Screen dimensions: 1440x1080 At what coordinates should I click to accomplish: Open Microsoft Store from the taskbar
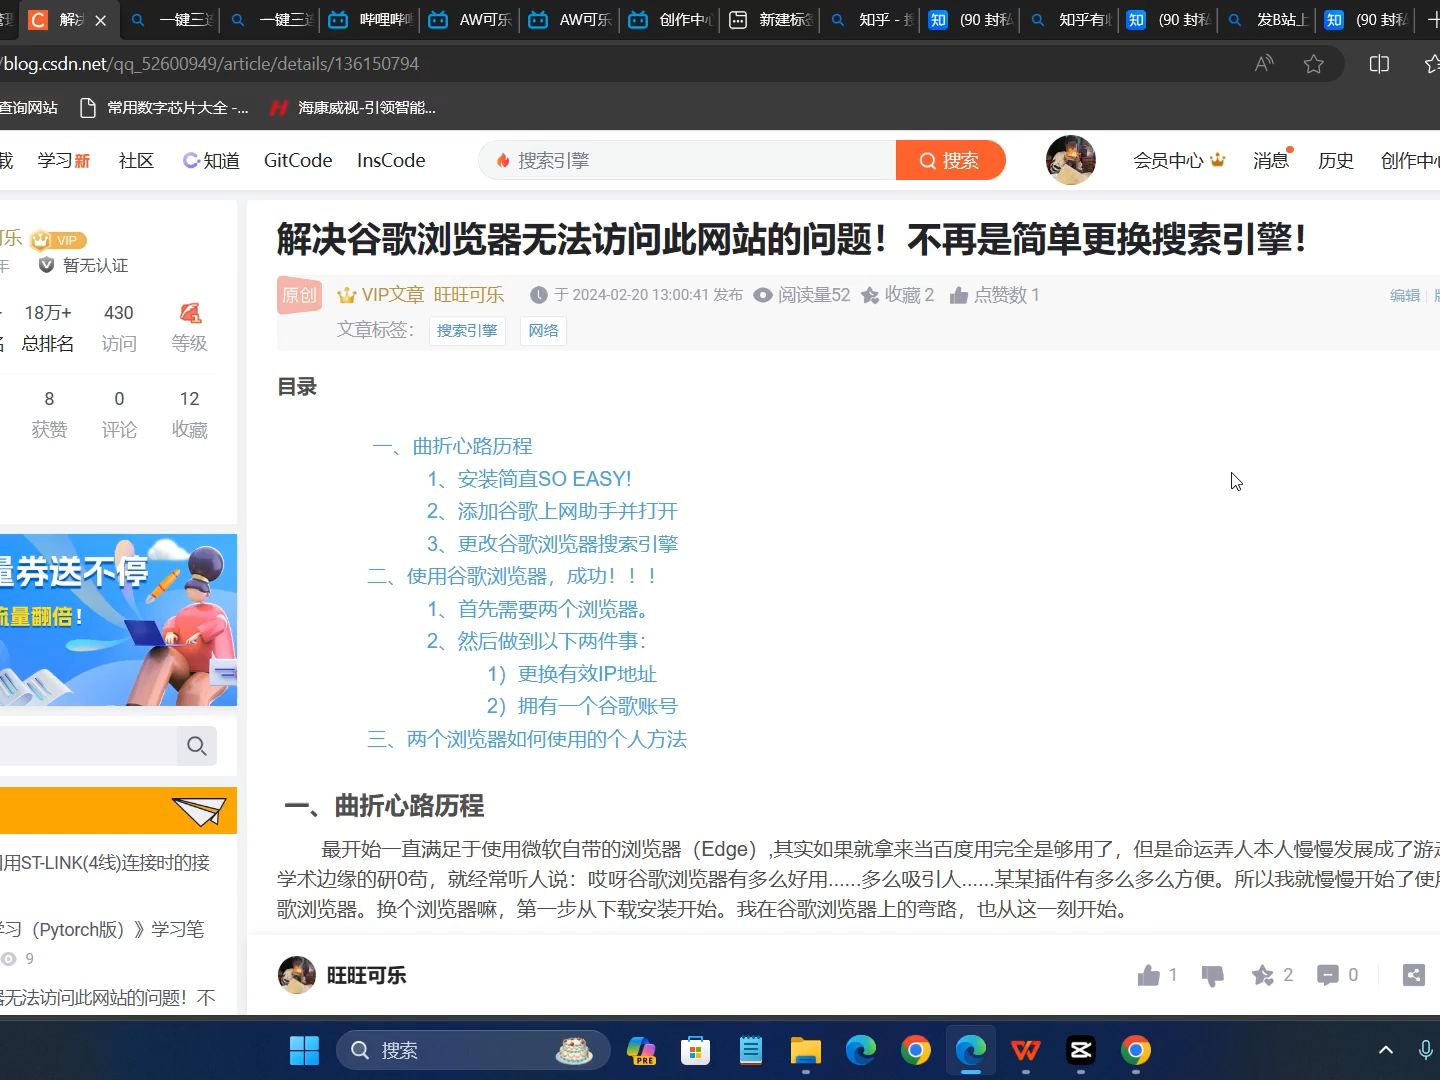tap(695, 1050)
